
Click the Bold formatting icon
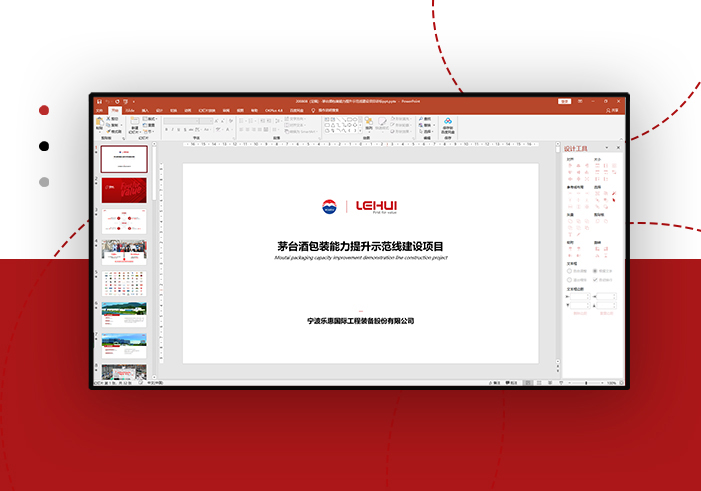(x=166, y=130)
